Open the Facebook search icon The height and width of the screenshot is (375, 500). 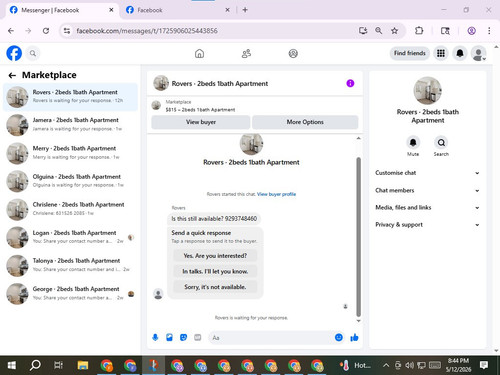[x=33, y=53]
